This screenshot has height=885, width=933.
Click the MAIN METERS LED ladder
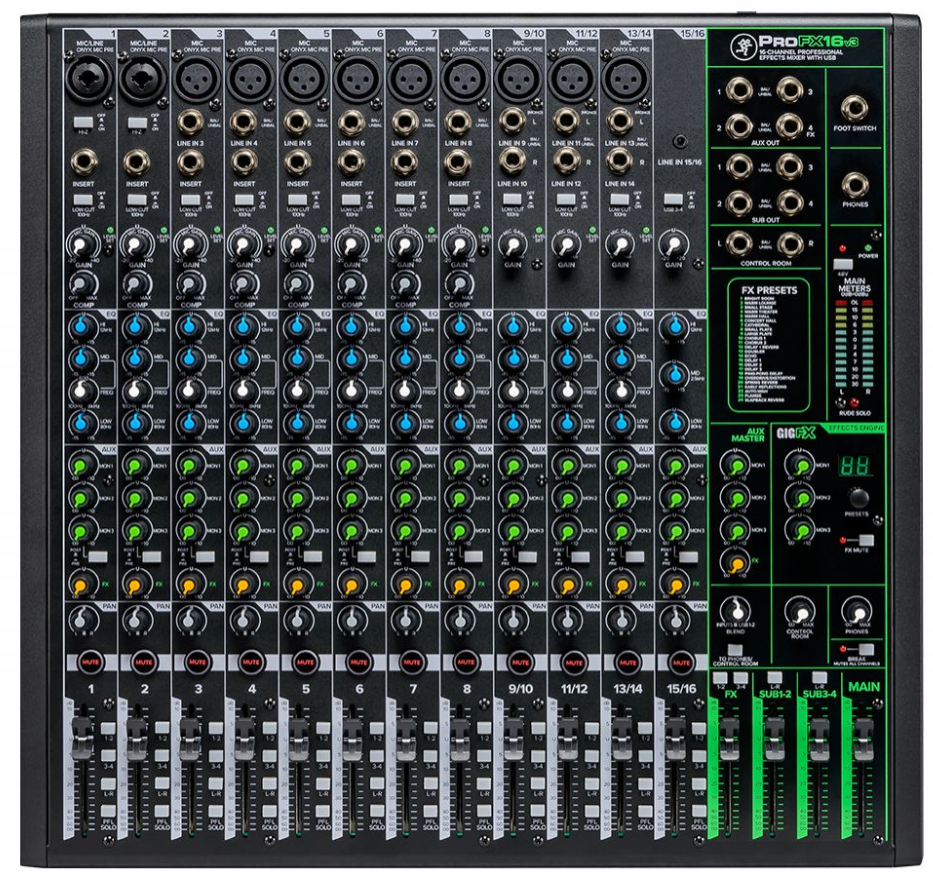(854, 342)
